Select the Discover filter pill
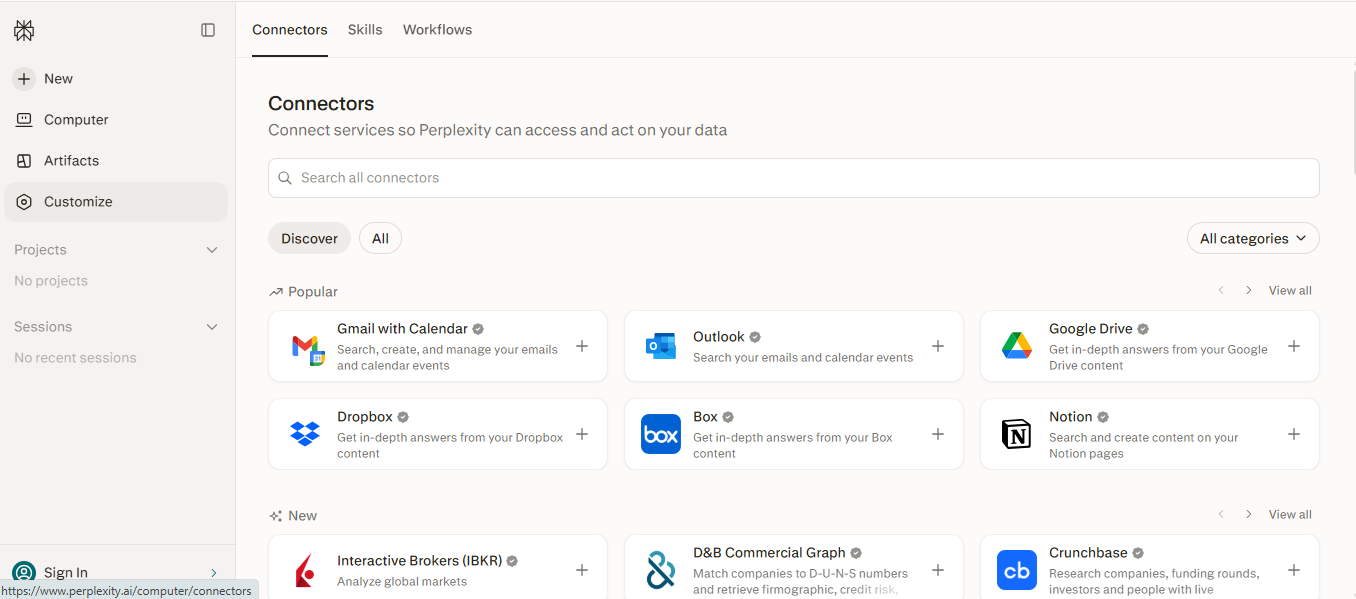Screen dimensions: 1356x599 click(x=309, y=238)
